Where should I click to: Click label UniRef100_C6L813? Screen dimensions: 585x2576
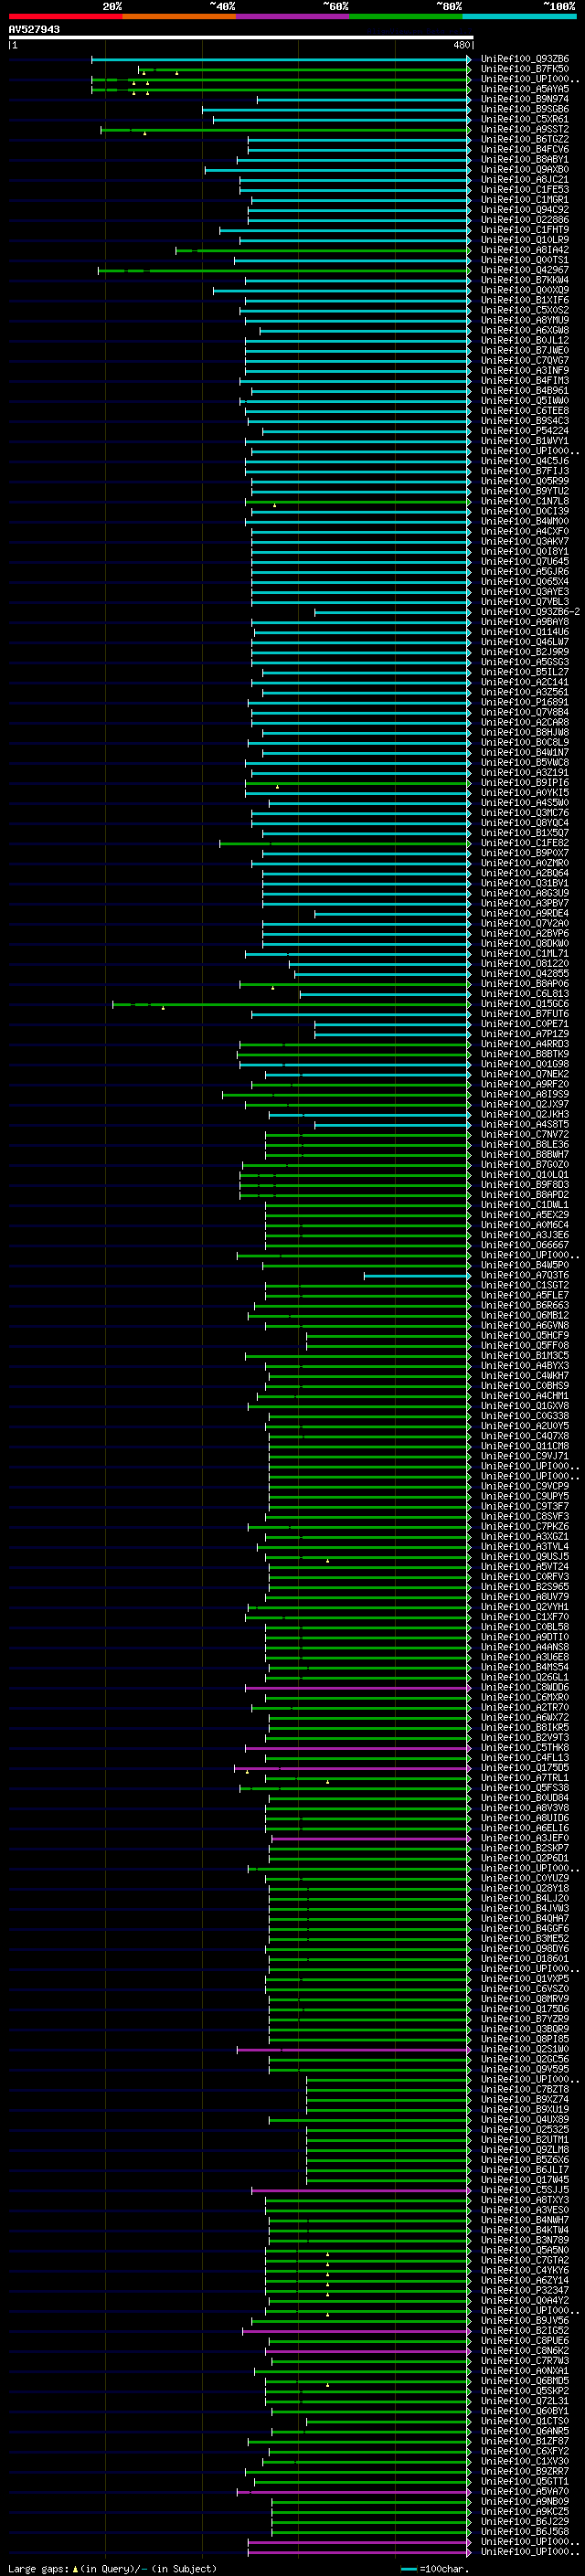click(524, 994)
